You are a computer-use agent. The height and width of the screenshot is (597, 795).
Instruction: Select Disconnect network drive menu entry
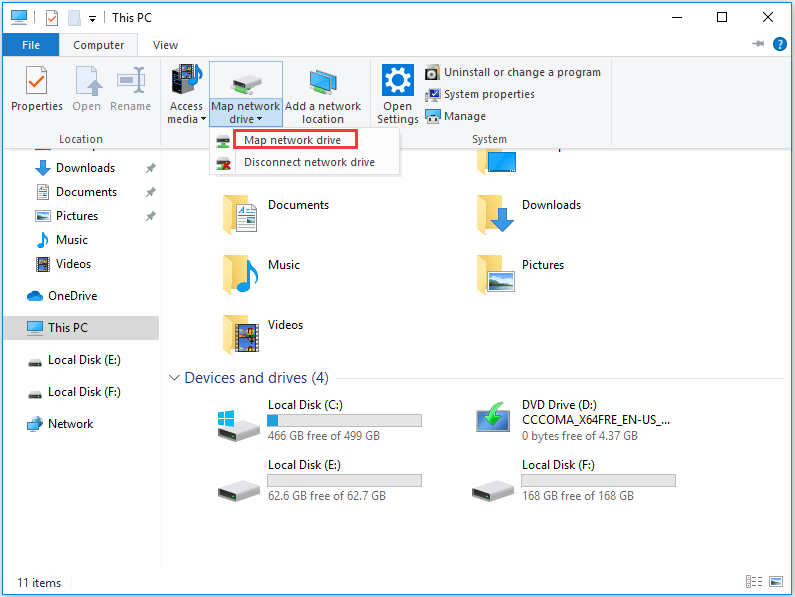pyautogui.click(x=305, y=162)
